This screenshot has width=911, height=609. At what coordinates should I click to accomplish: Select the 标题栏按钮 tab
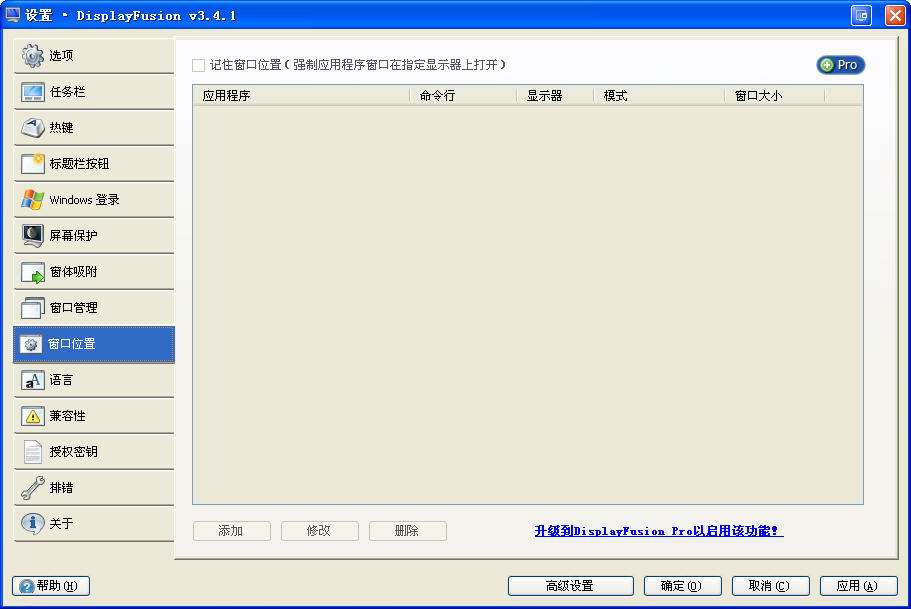[x=94, y=164]
